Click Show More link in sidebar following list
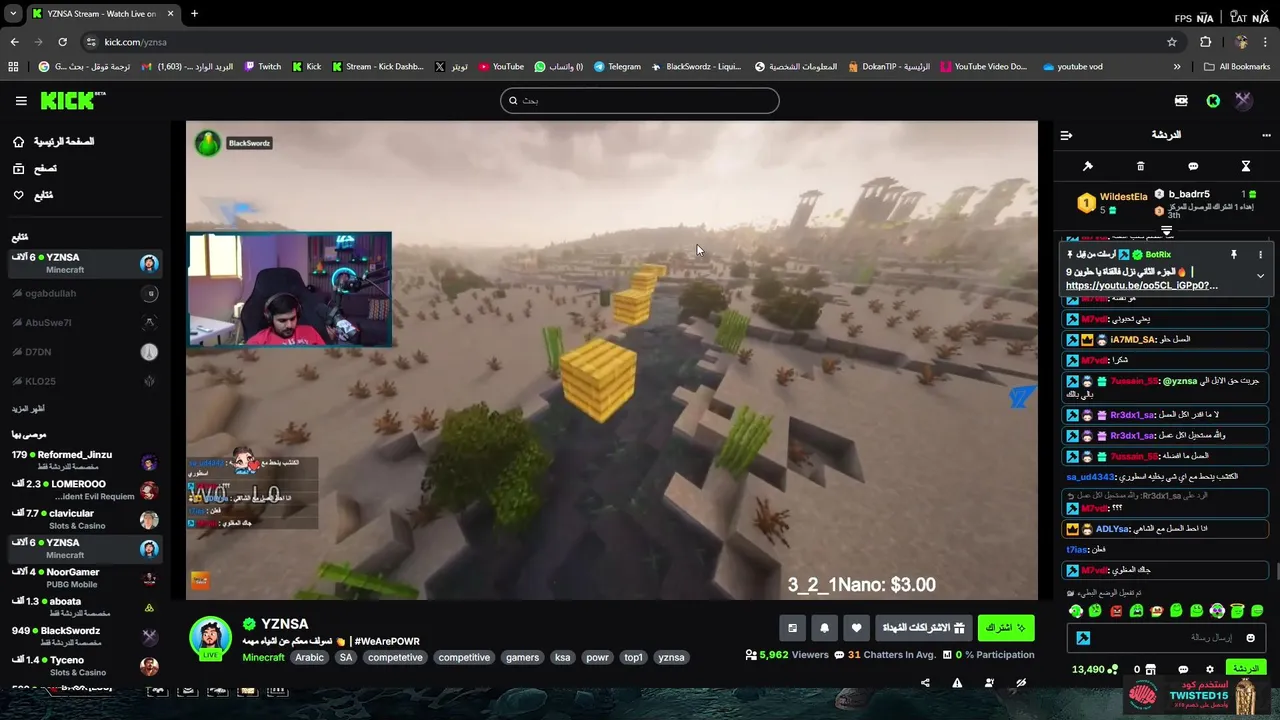1280x720 pixels. (28, 409)
